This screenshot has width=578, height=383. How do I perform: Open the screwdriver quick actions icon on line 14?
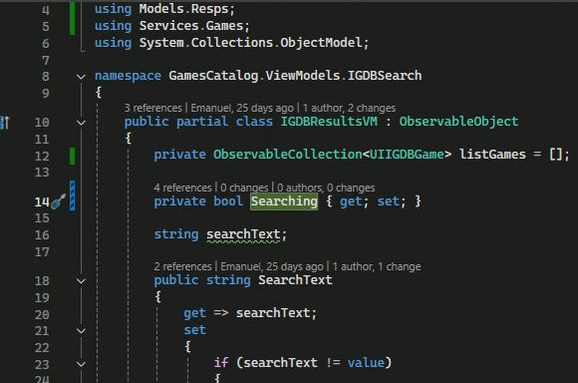[58, 202]
